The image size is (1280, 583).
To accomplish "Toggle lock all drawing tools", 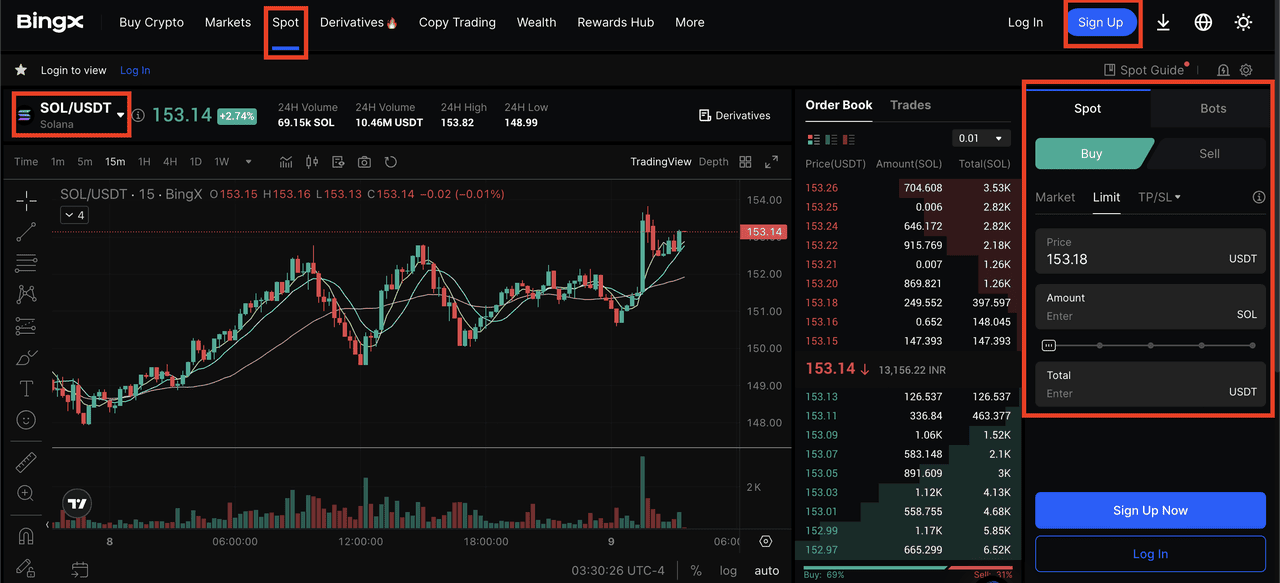I will click(x=26, y=566).
